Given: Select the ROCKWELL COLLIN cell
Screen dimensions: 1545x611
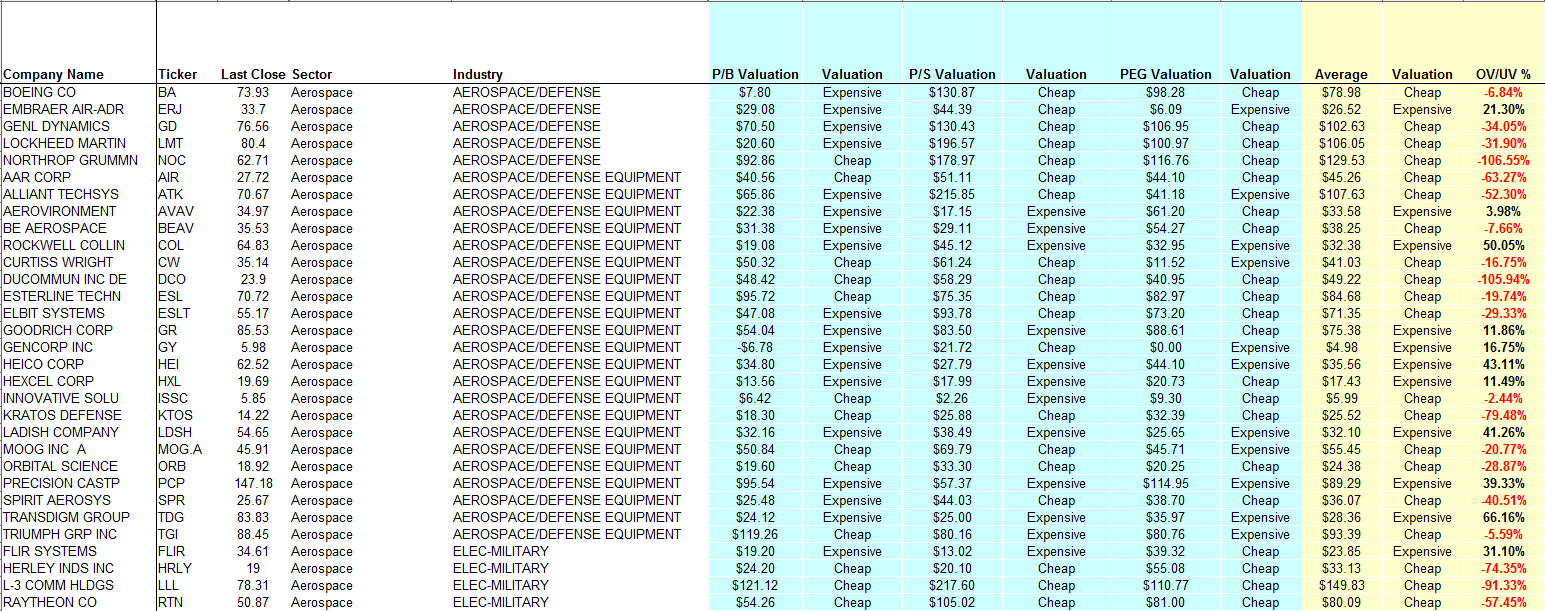Looking at the screenshot, I should point(64,245).
